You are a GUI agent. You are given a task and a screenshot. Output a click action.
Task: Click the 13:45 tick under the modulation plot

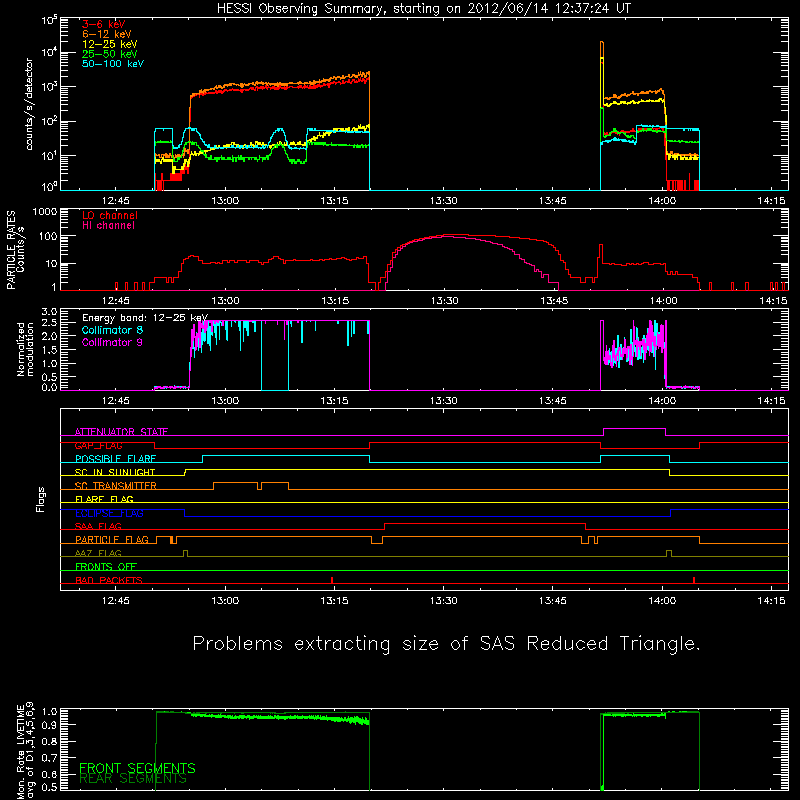pyautogui.click(x=553, y=401)
